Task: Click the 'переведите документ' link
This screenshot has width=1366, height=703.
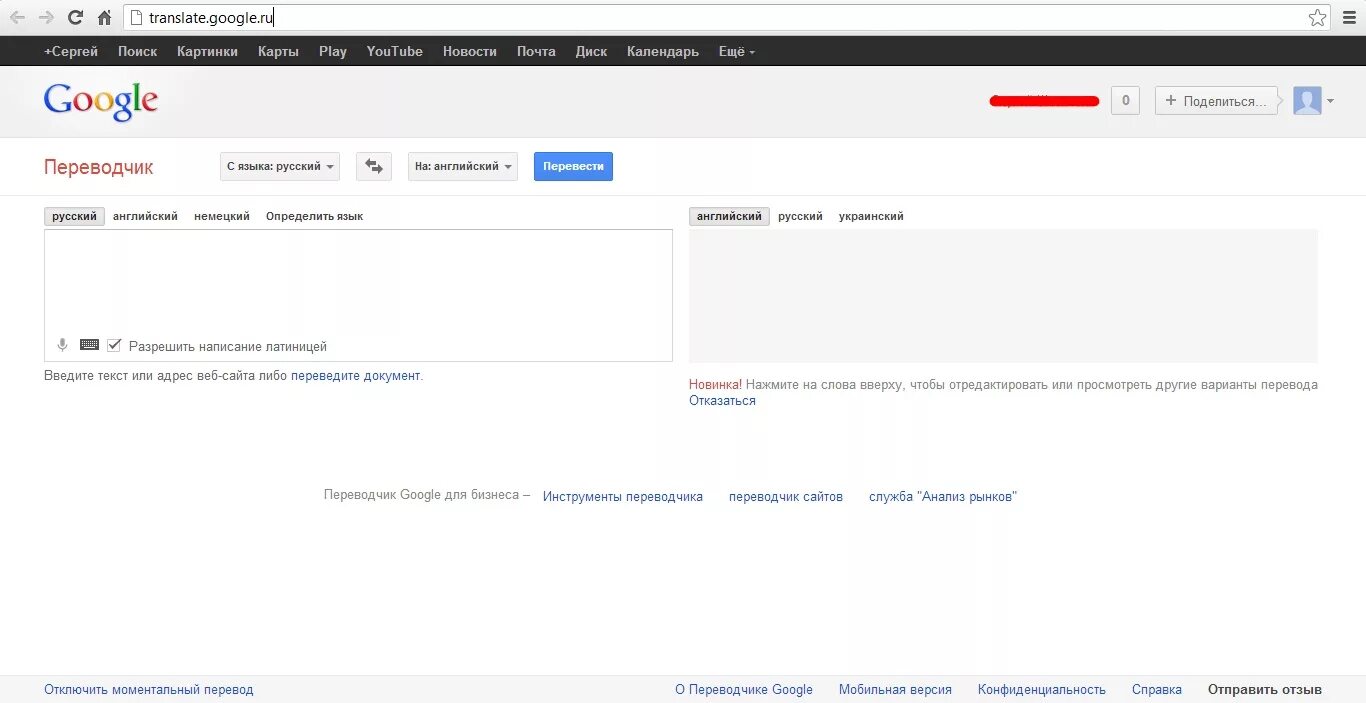Action: pyautogui.click(x=355, y=376)
